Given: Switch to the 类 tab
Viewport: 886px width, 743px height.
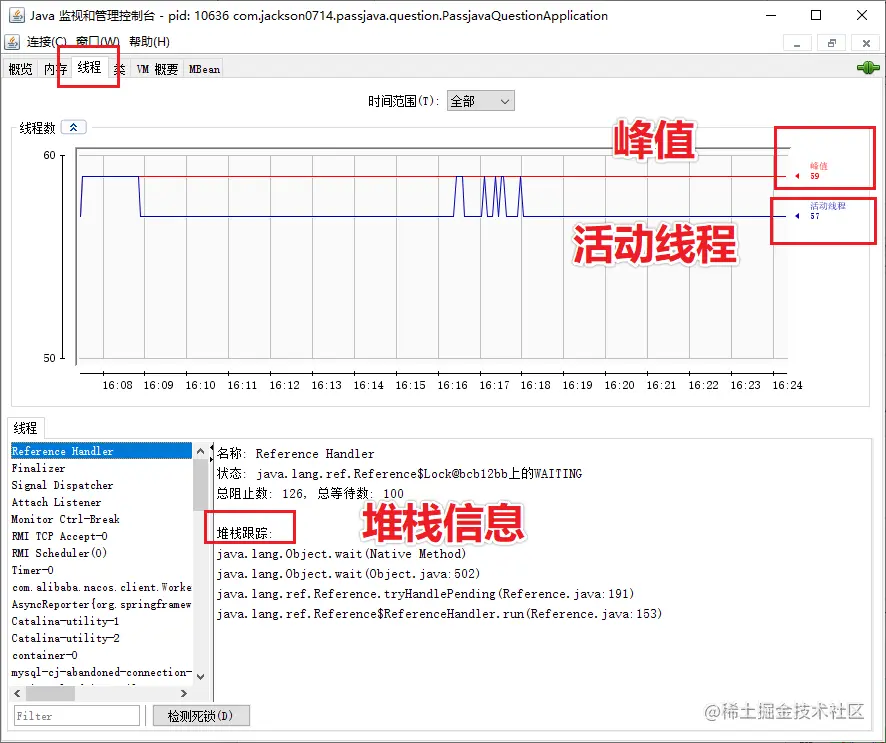Looking at the screenshot, I should click(x=119, y=69).
